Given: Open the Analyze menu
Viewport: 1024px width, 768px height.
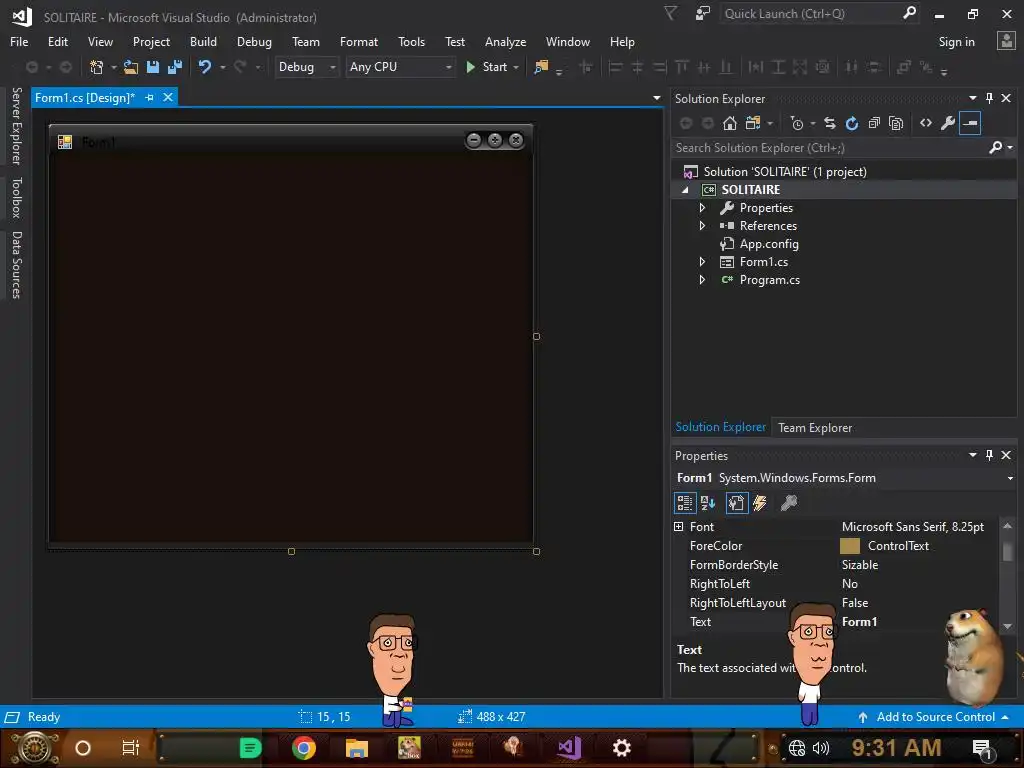Looking at the screenshot, I should 505,42.
